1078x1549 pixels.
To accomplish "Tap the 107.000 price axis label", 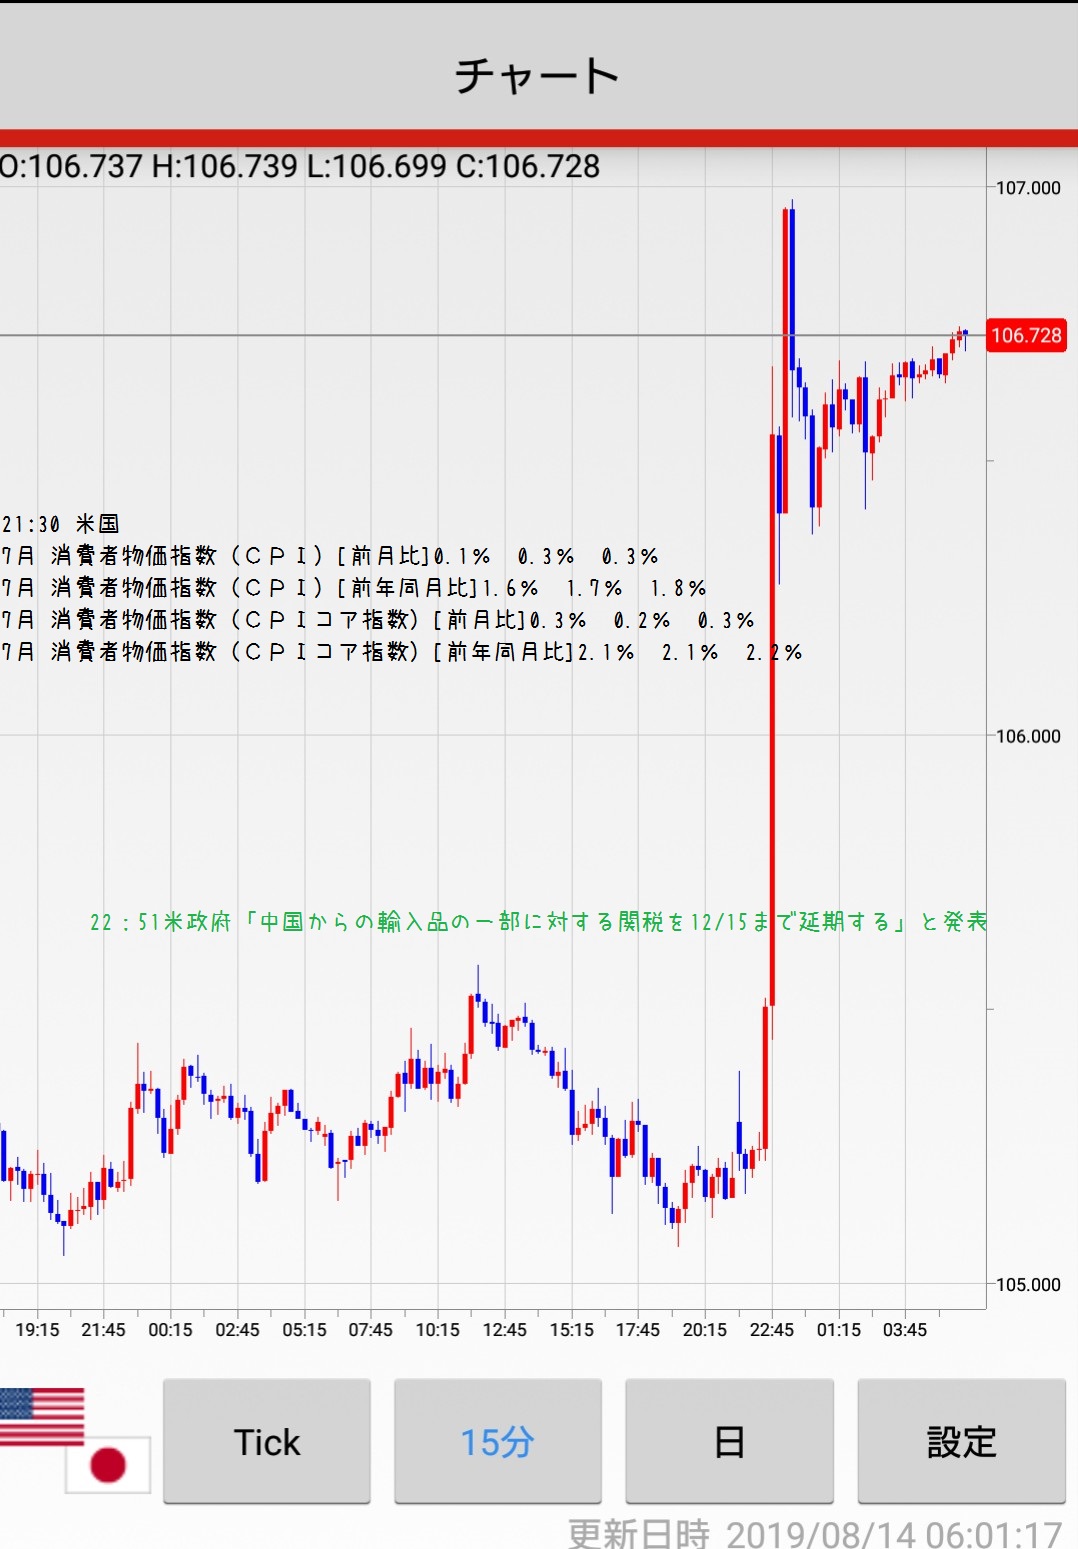I will click(1028, 188).
